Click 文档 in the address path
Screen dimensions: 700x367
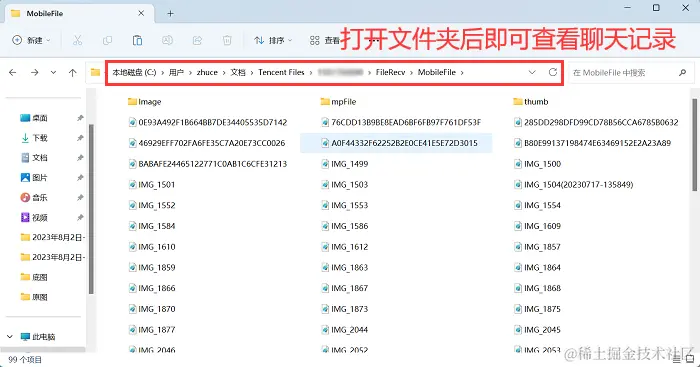[238, 72]
